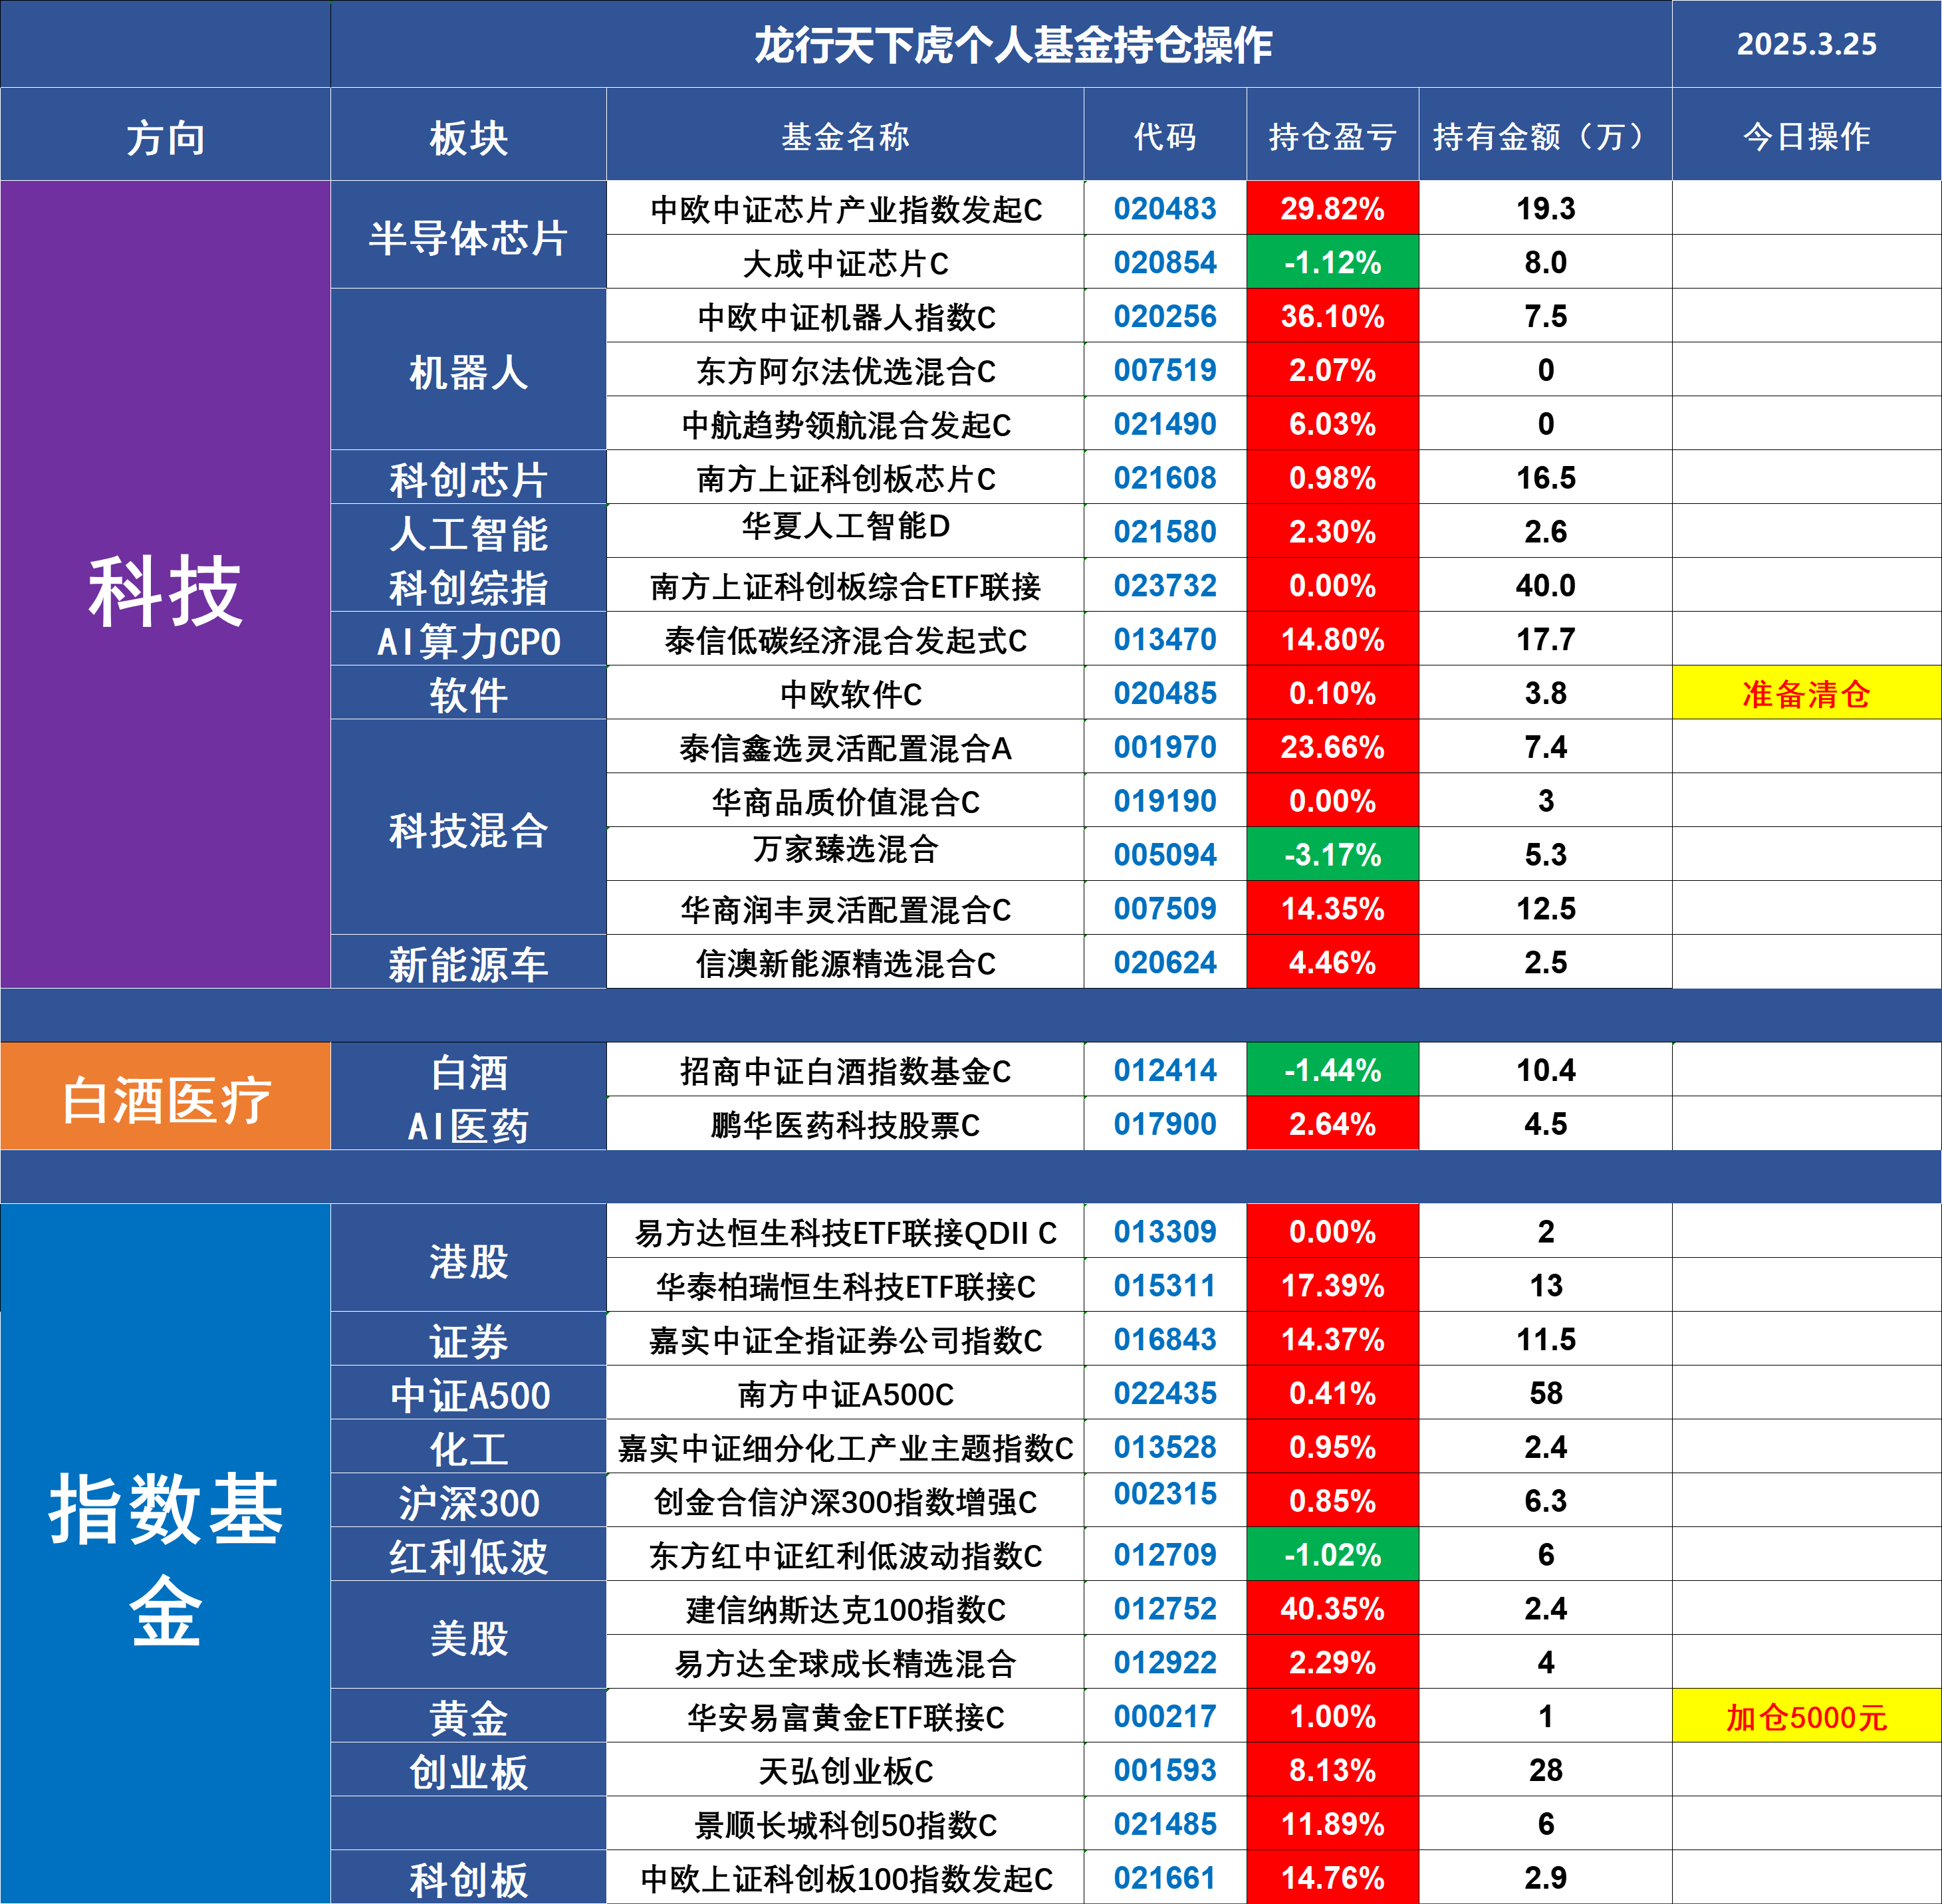Screen dimensions: 1942x1904
Task: Click the fund code 012752
Action: tap(1165, 1609)
